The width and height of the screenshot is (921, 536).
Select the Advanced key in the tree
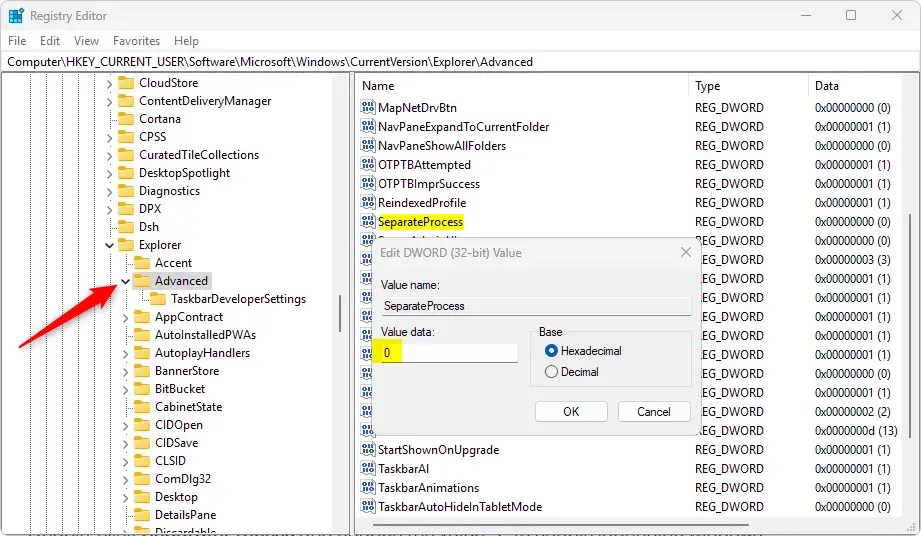[x=181, y=281]
